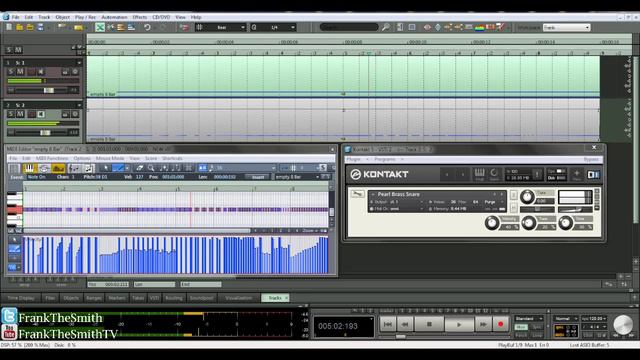Toggle the monitoring speaker button on track 2
The width and height of the screenshot is (640, 360).
(x=41, y=114)
